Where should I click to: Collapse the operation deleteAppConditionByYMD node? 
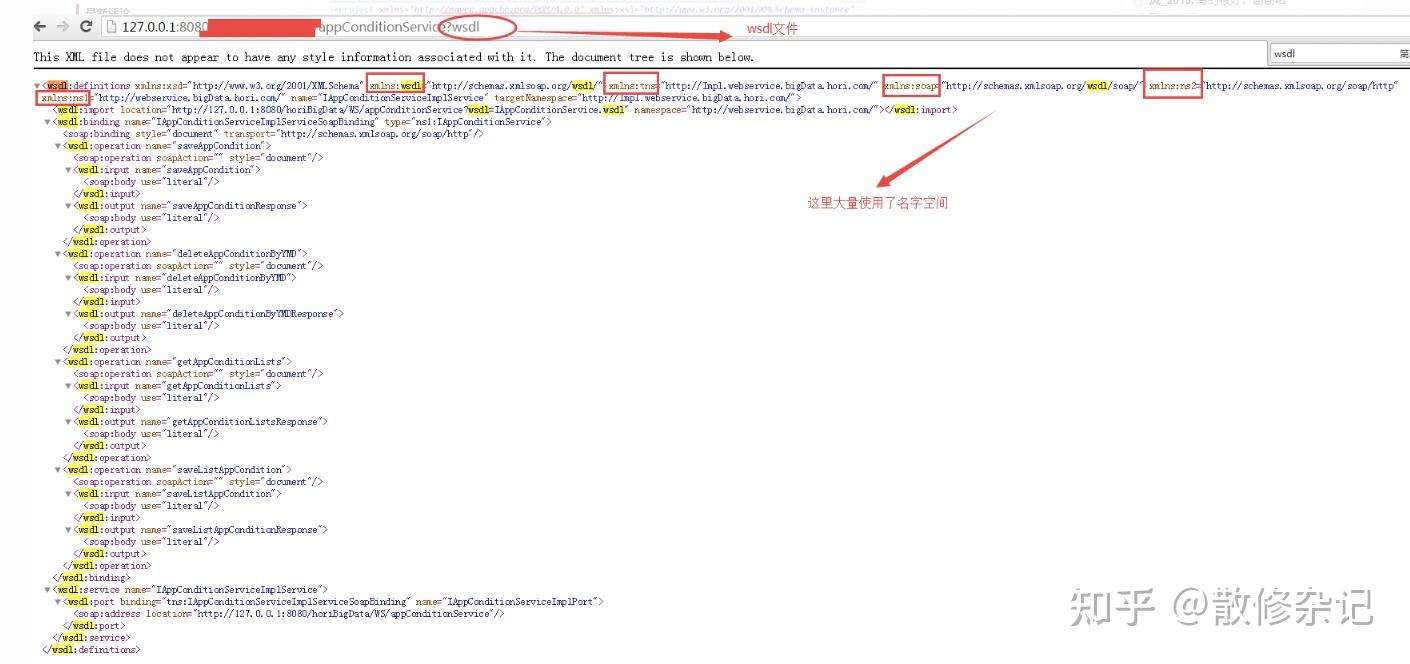pos(58,254)
